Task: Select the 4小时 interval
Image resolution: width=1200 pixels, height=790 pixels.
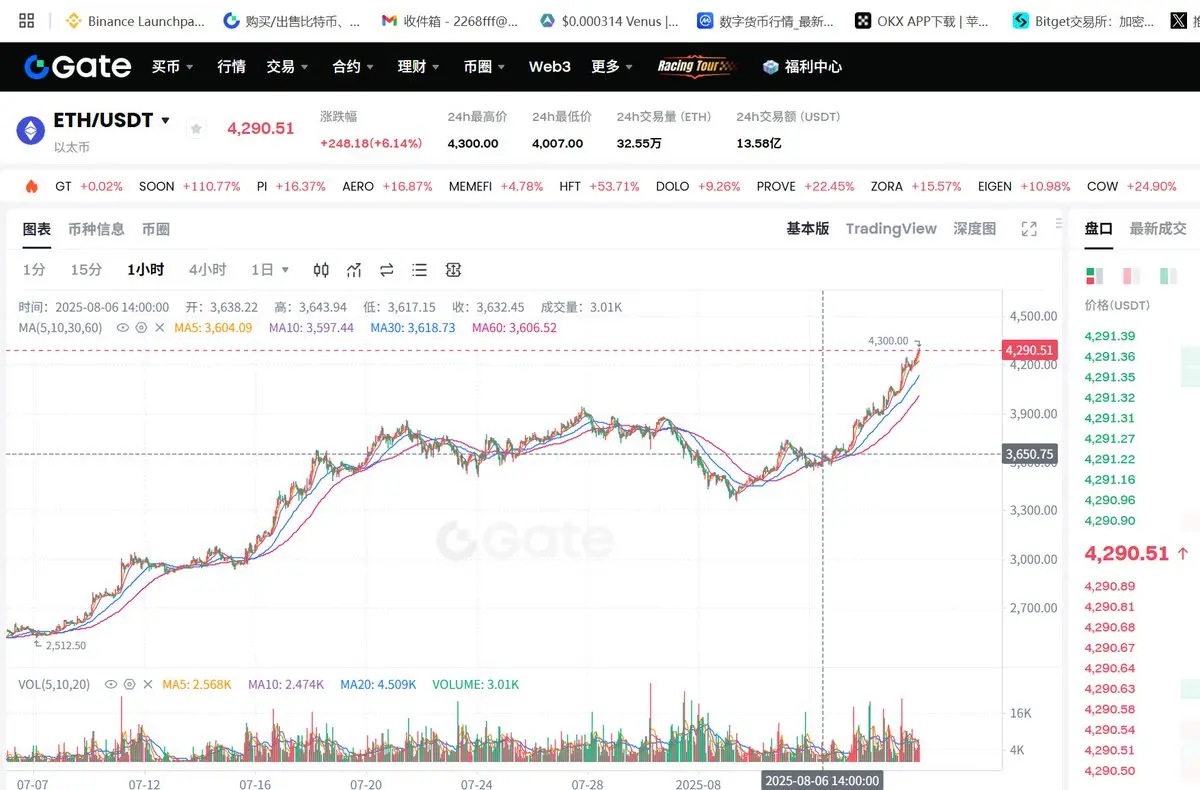Action: pos(207,270)
